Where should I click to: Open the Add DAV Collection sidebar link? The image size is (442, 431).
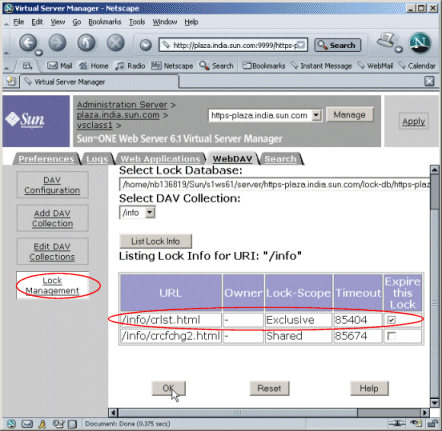tap(52, 218)
